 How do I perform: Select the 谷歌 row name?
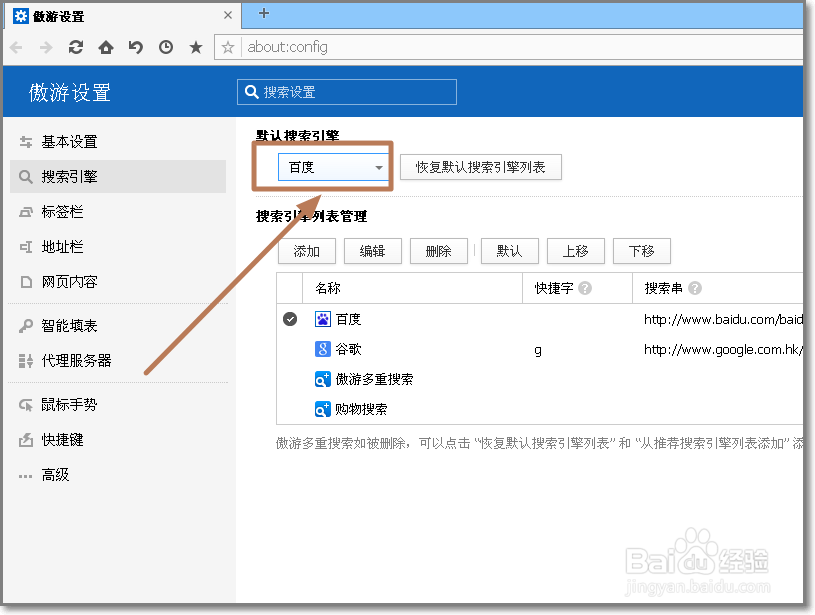(x=348, y=349)
